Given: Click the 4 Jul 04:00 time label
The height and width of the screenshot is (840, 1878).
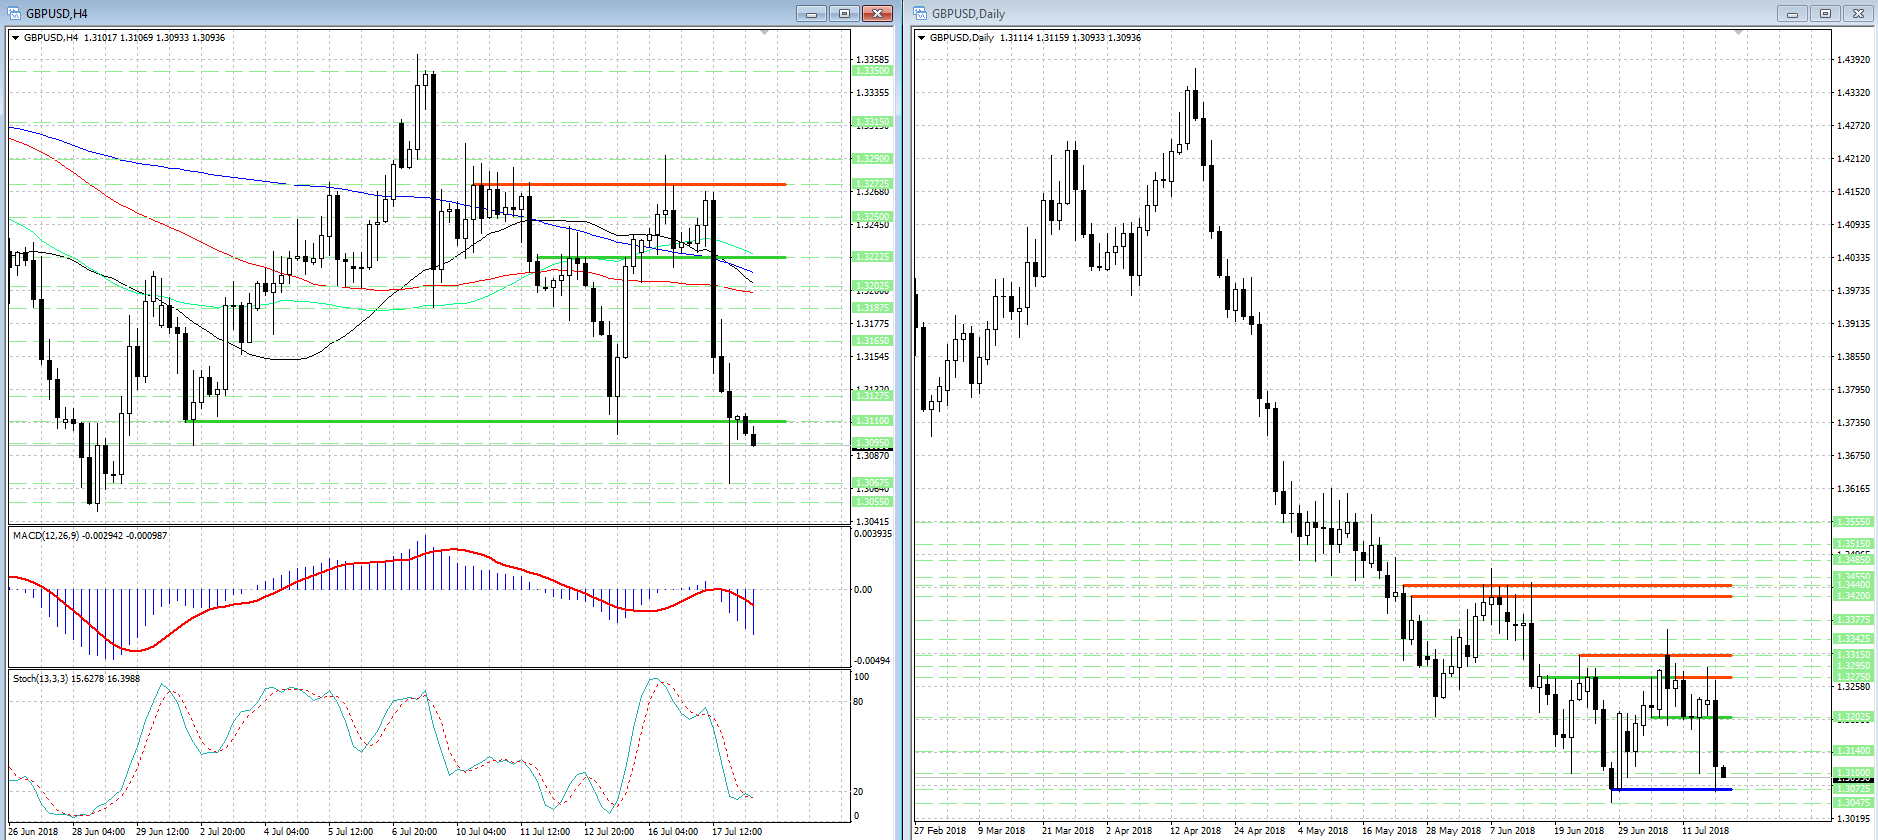Looking at the screenshot, I should coord(286,831).
